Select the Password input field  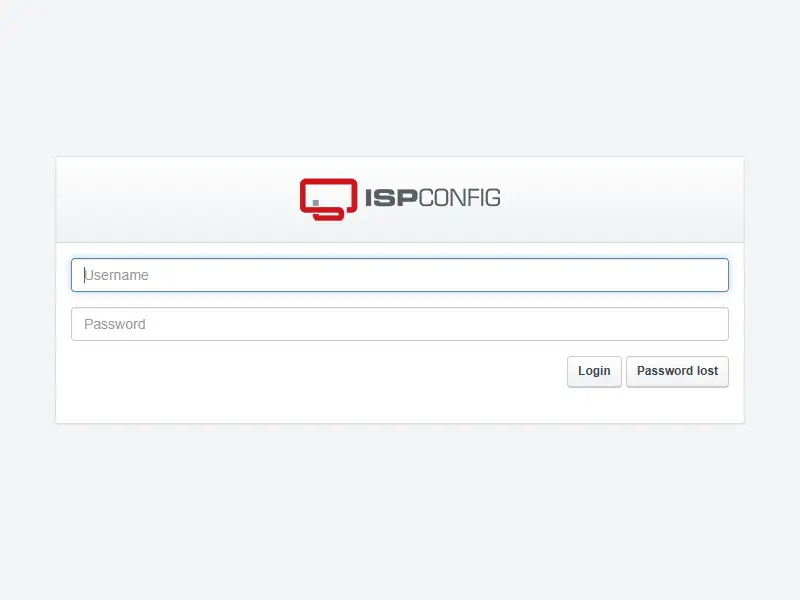click(399, 324)
